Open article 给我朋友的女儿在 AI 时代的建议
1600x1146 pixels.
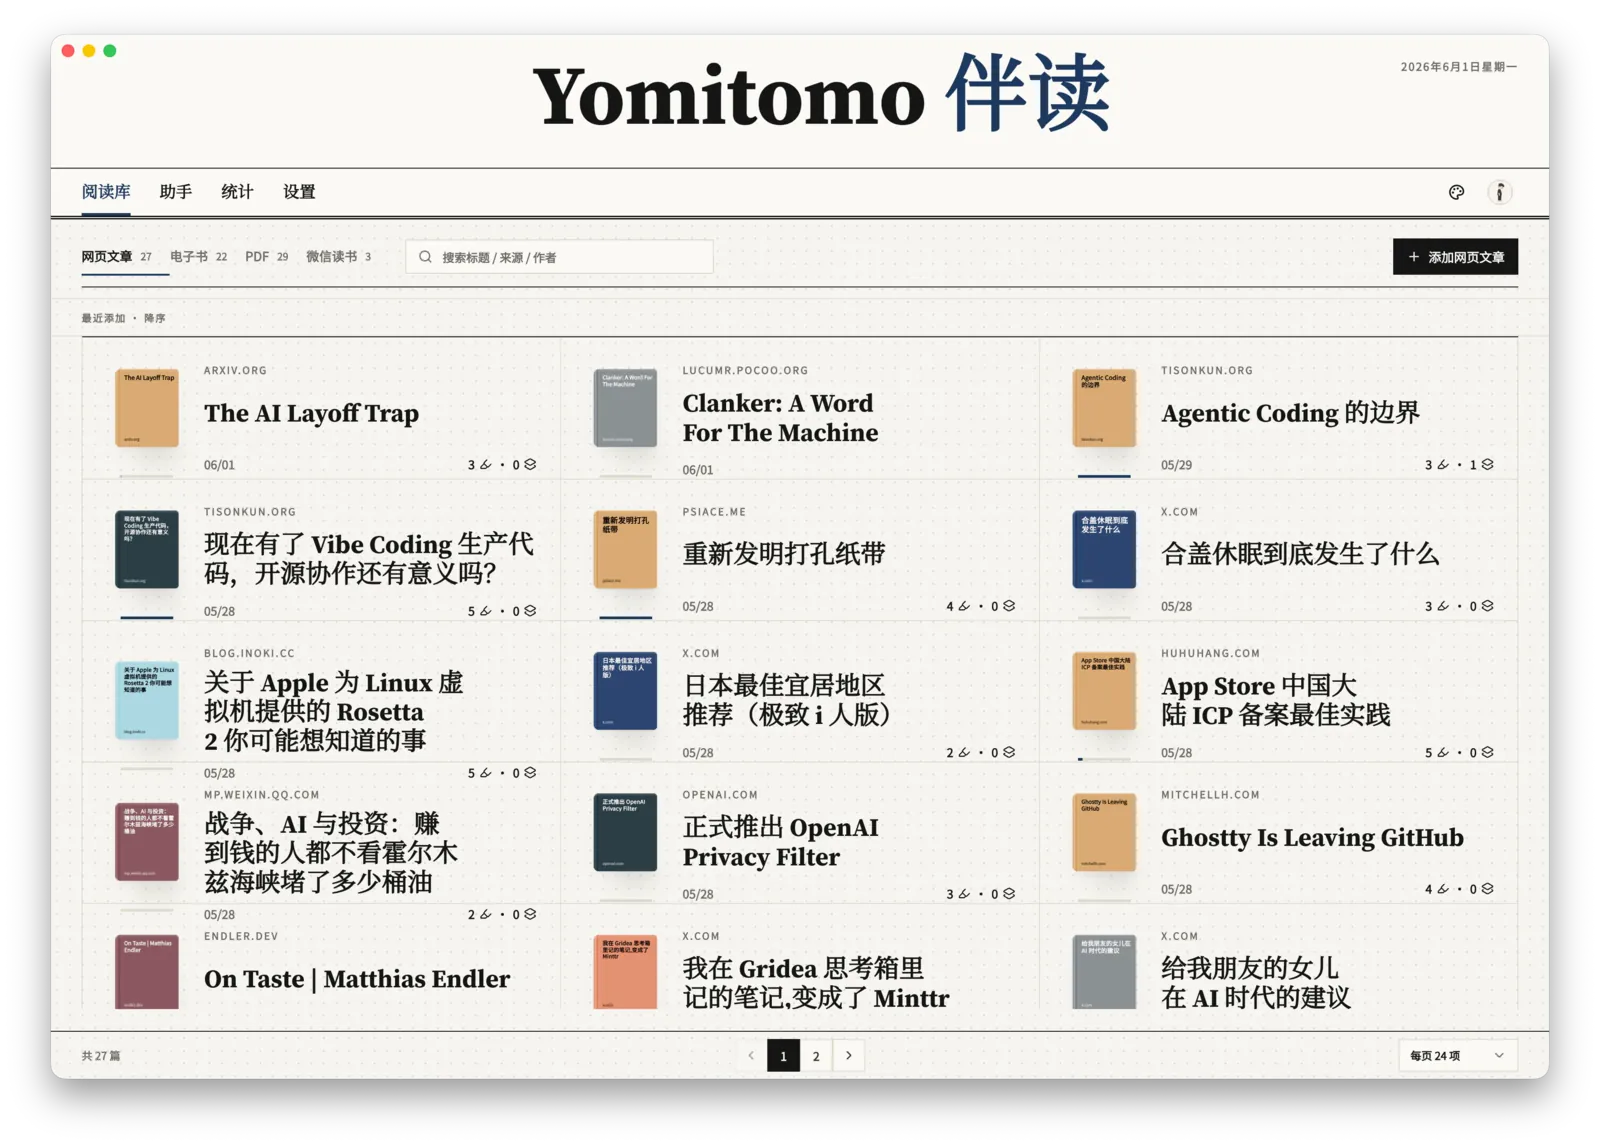pyautogui.click(x=1256, y=983)
